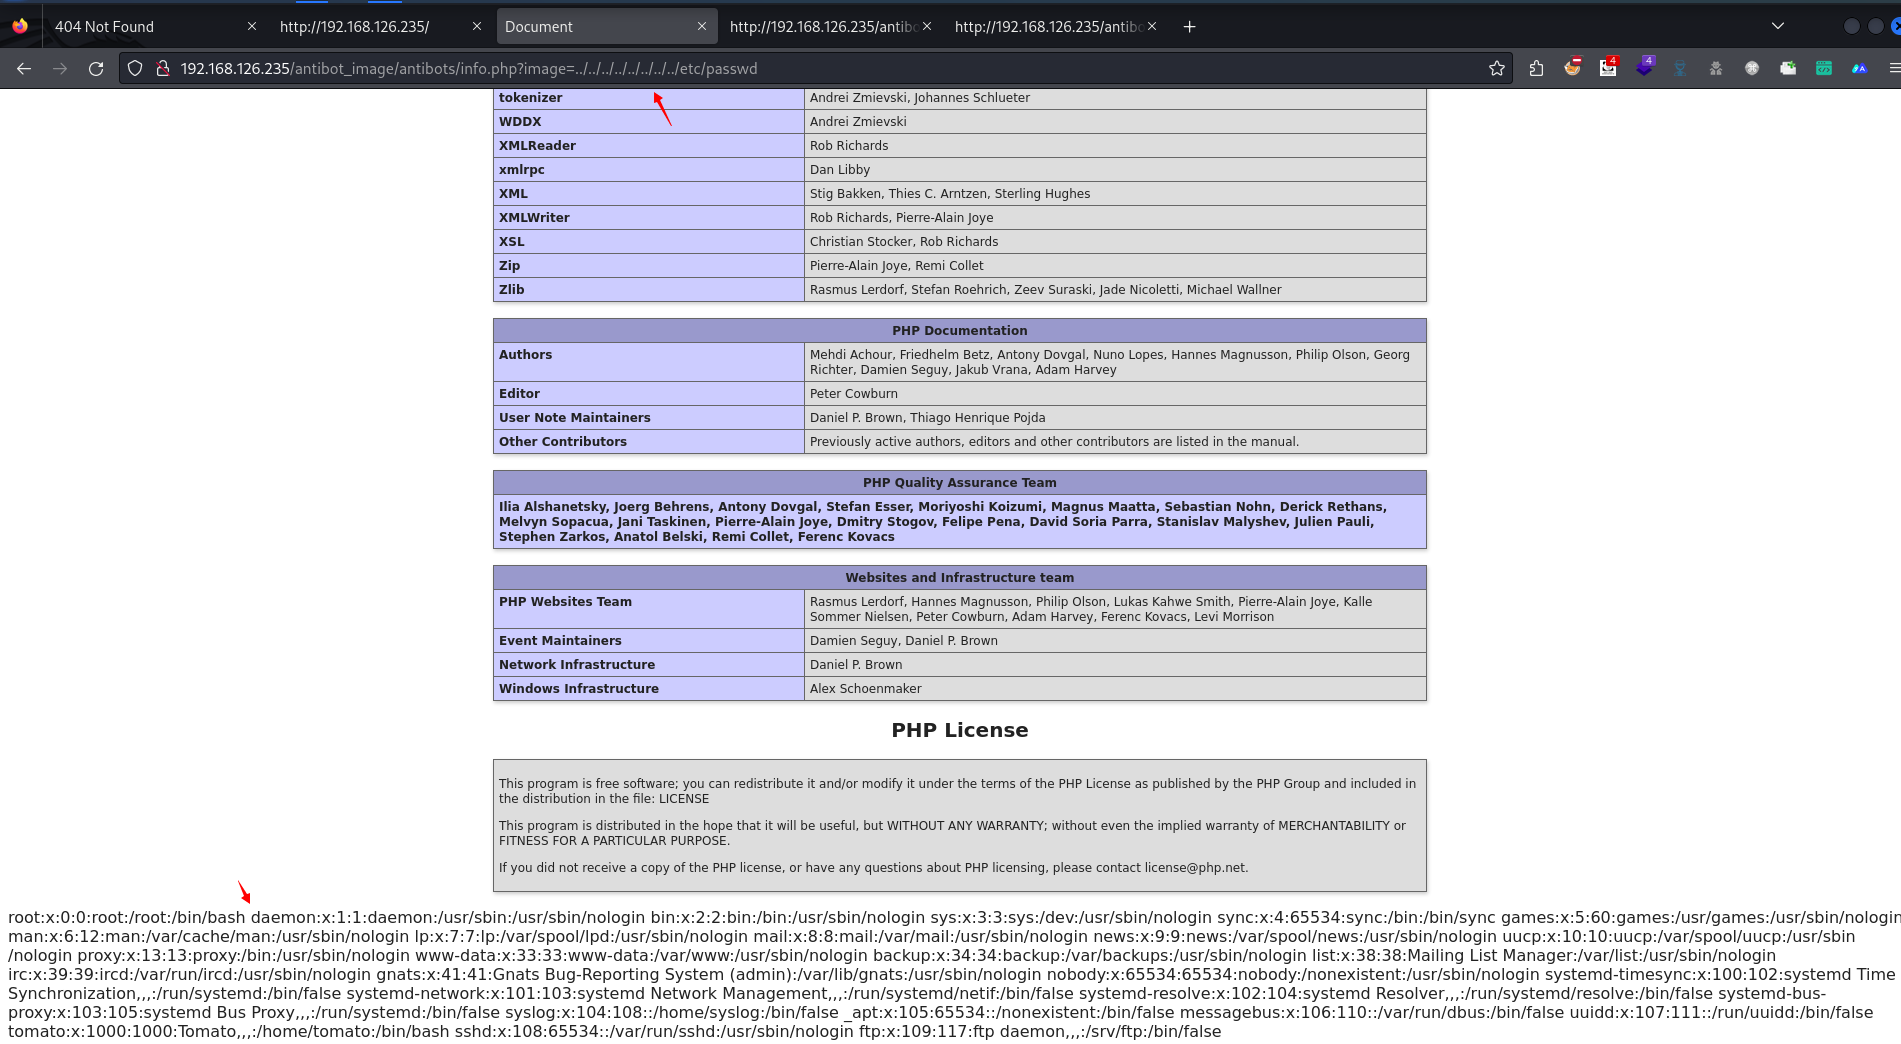Open the blue translate extension icon
1901x1044 pixels.
(x=1860, y=69)
